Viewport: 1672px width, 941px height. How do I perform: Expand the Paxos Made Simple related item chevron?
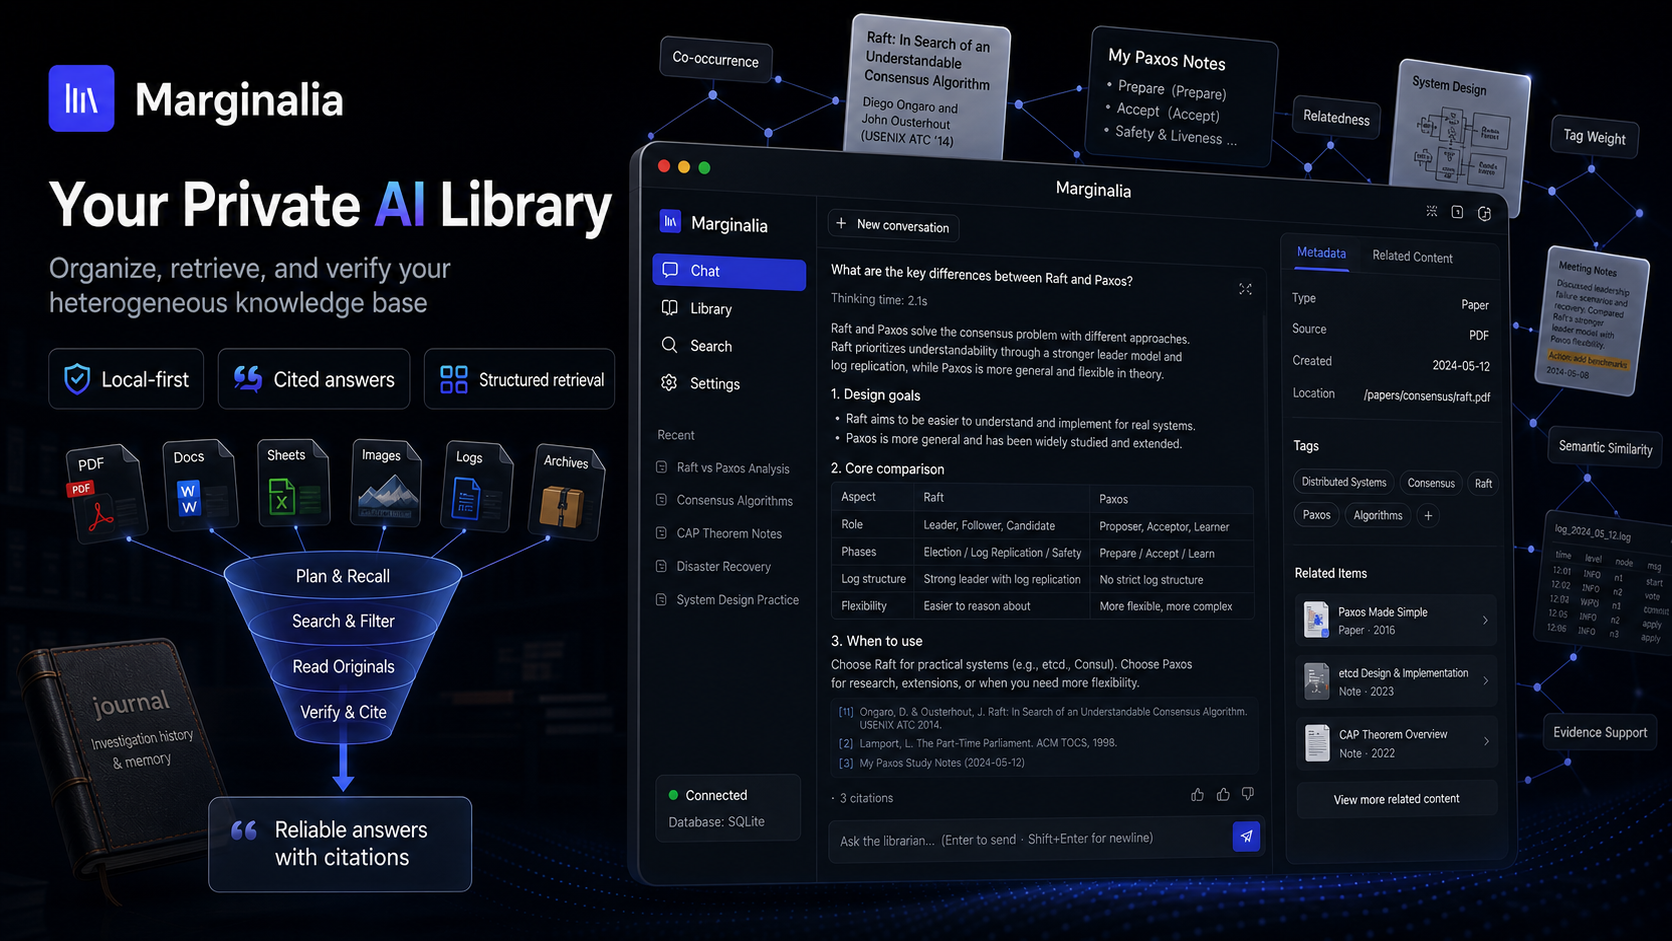[1485, 621]
